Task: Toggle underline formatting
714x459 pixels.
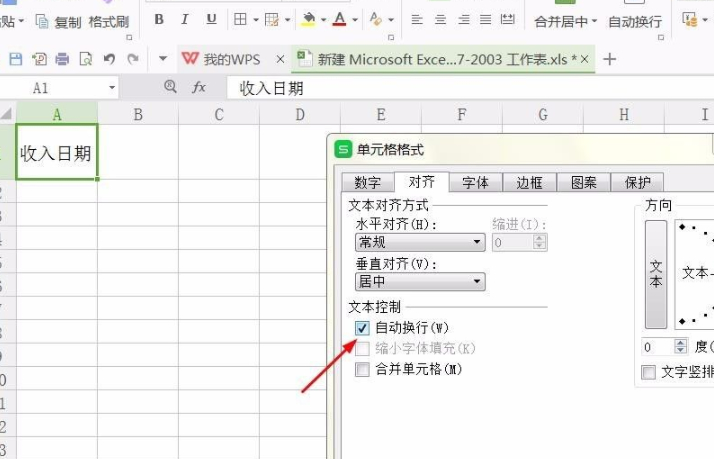Action: pyautogui.click(x=211, y=19)
